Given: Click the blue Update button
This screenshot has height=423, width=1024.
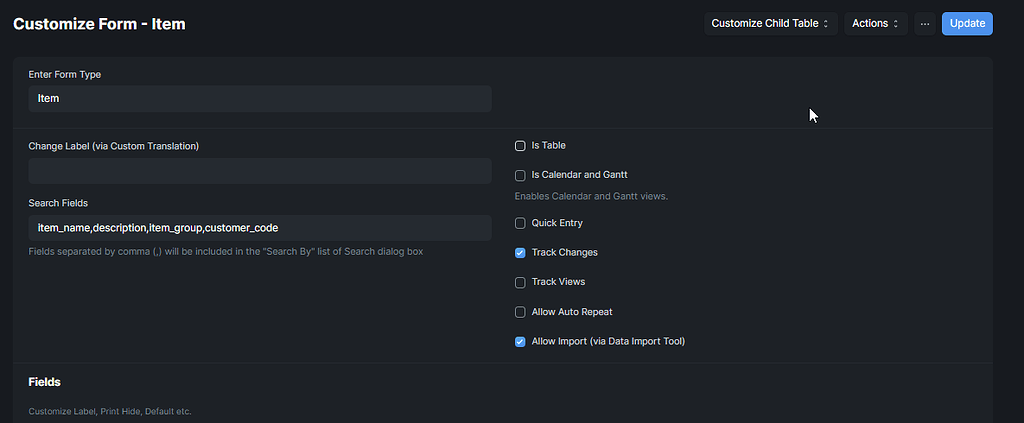Looking at the screenshot, I should pyautogui.click(x=966, y=23).
